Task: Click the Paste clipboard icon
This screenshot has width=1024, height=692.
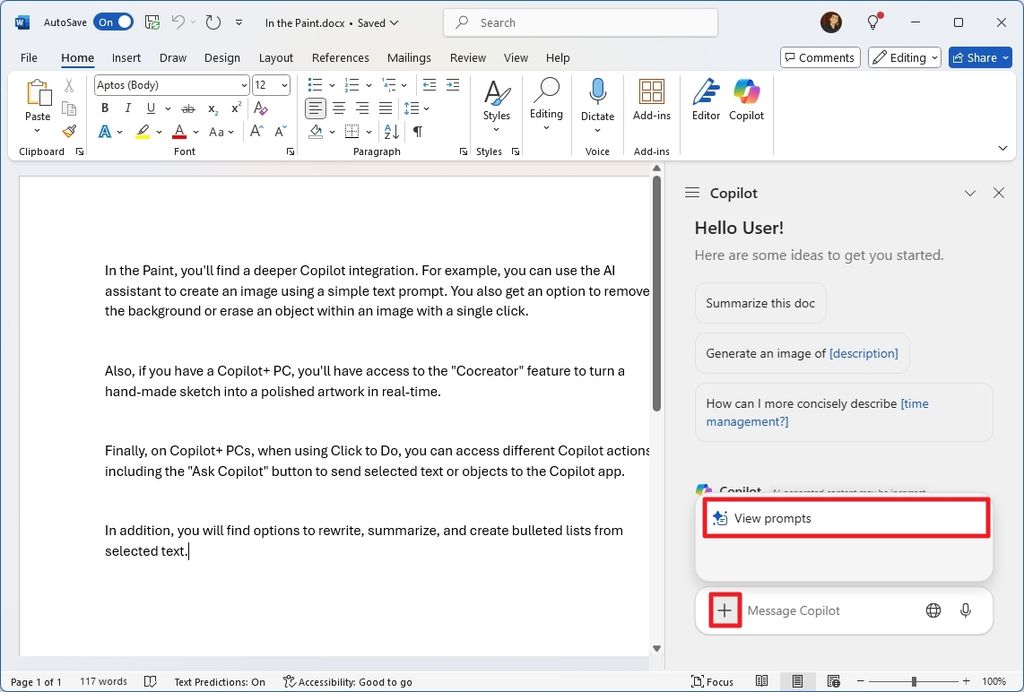Action: (x=38, y=93)
